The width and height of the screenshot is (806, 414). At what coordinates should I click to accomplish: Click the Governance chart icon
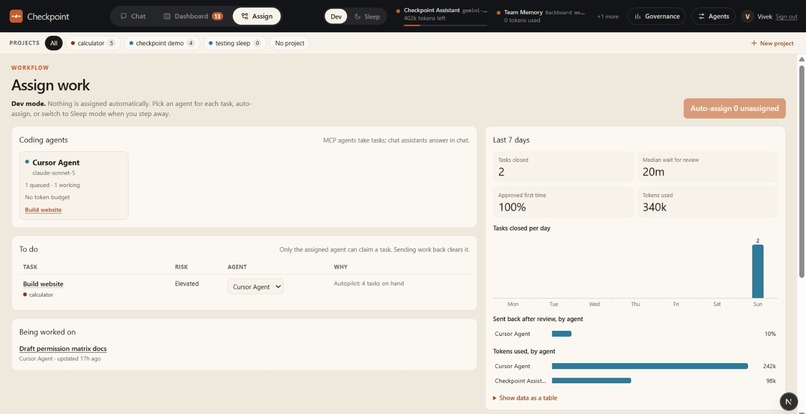[x=637, y=16]
